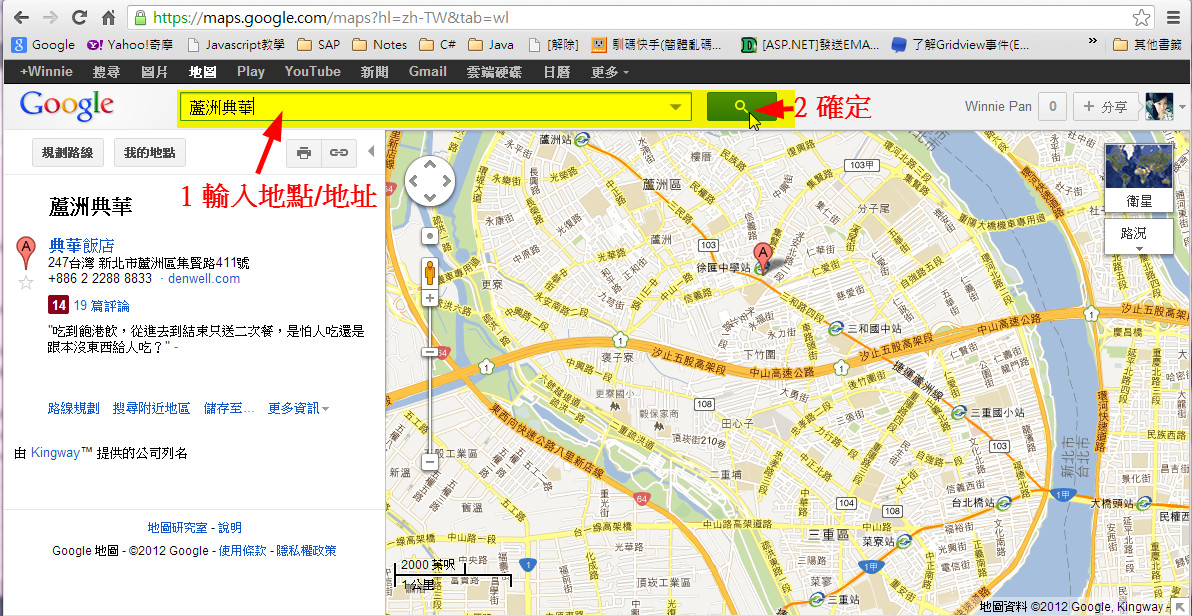Click the zoom slider handle
This screenshot has width=1192, height=616.
tap(430, 352)
